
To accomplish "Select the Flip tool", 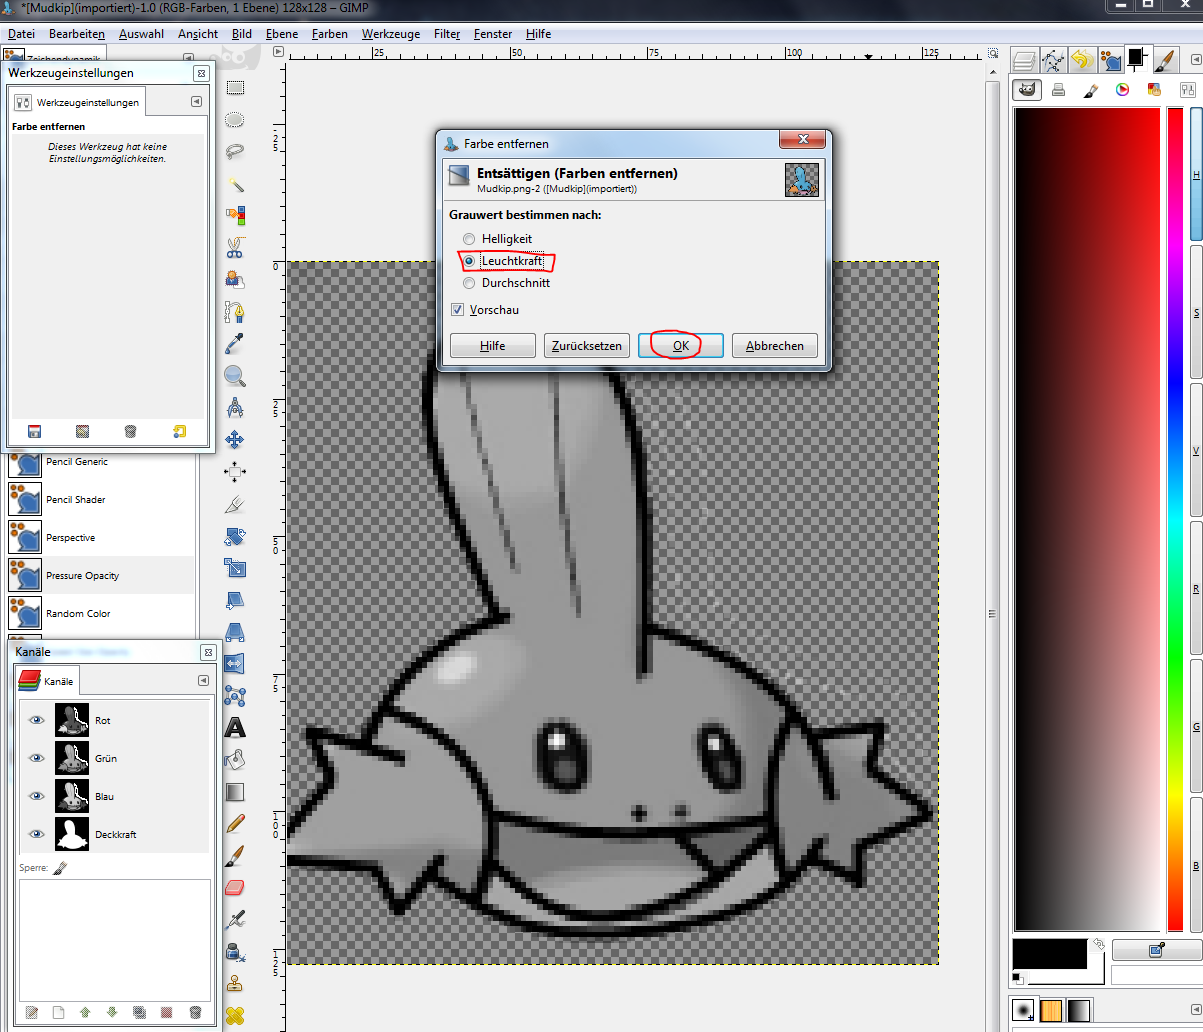I will [235, 664].
